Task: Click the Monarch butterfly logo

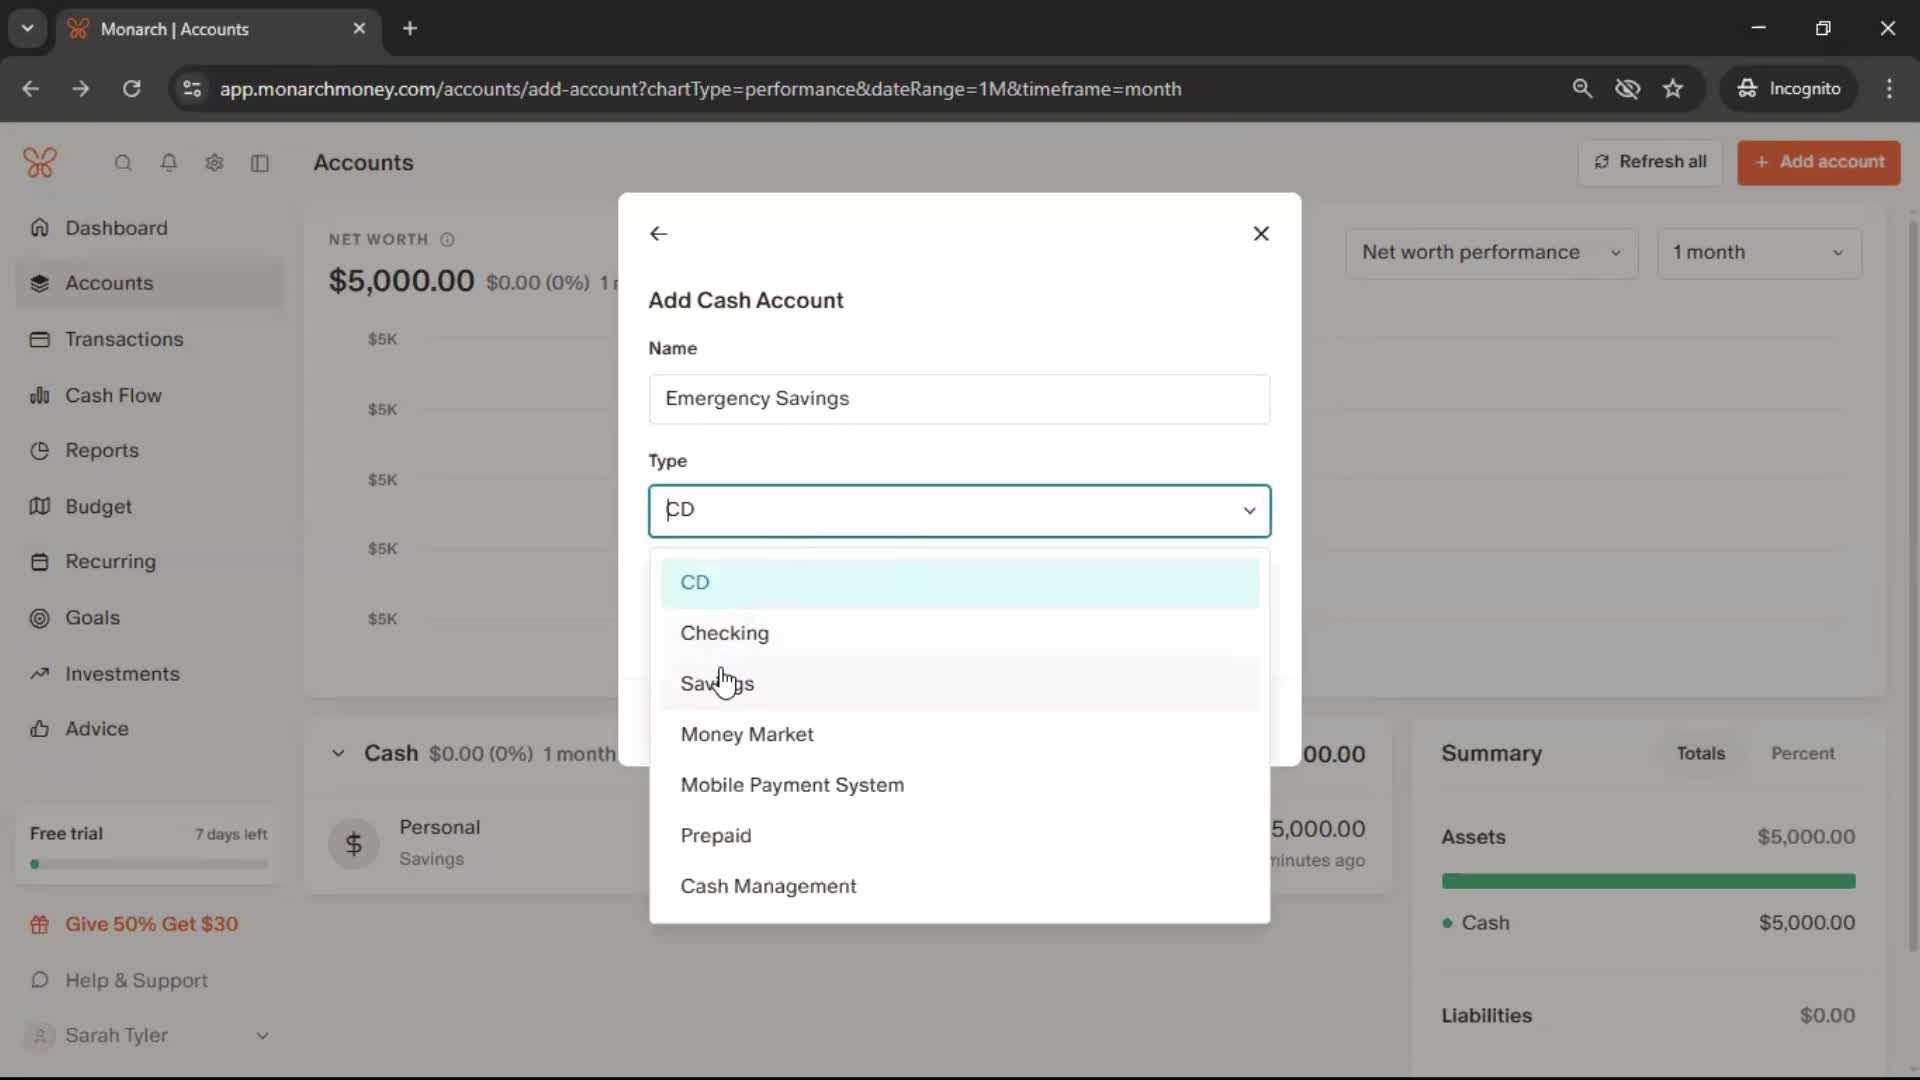Action: (40, 162)
